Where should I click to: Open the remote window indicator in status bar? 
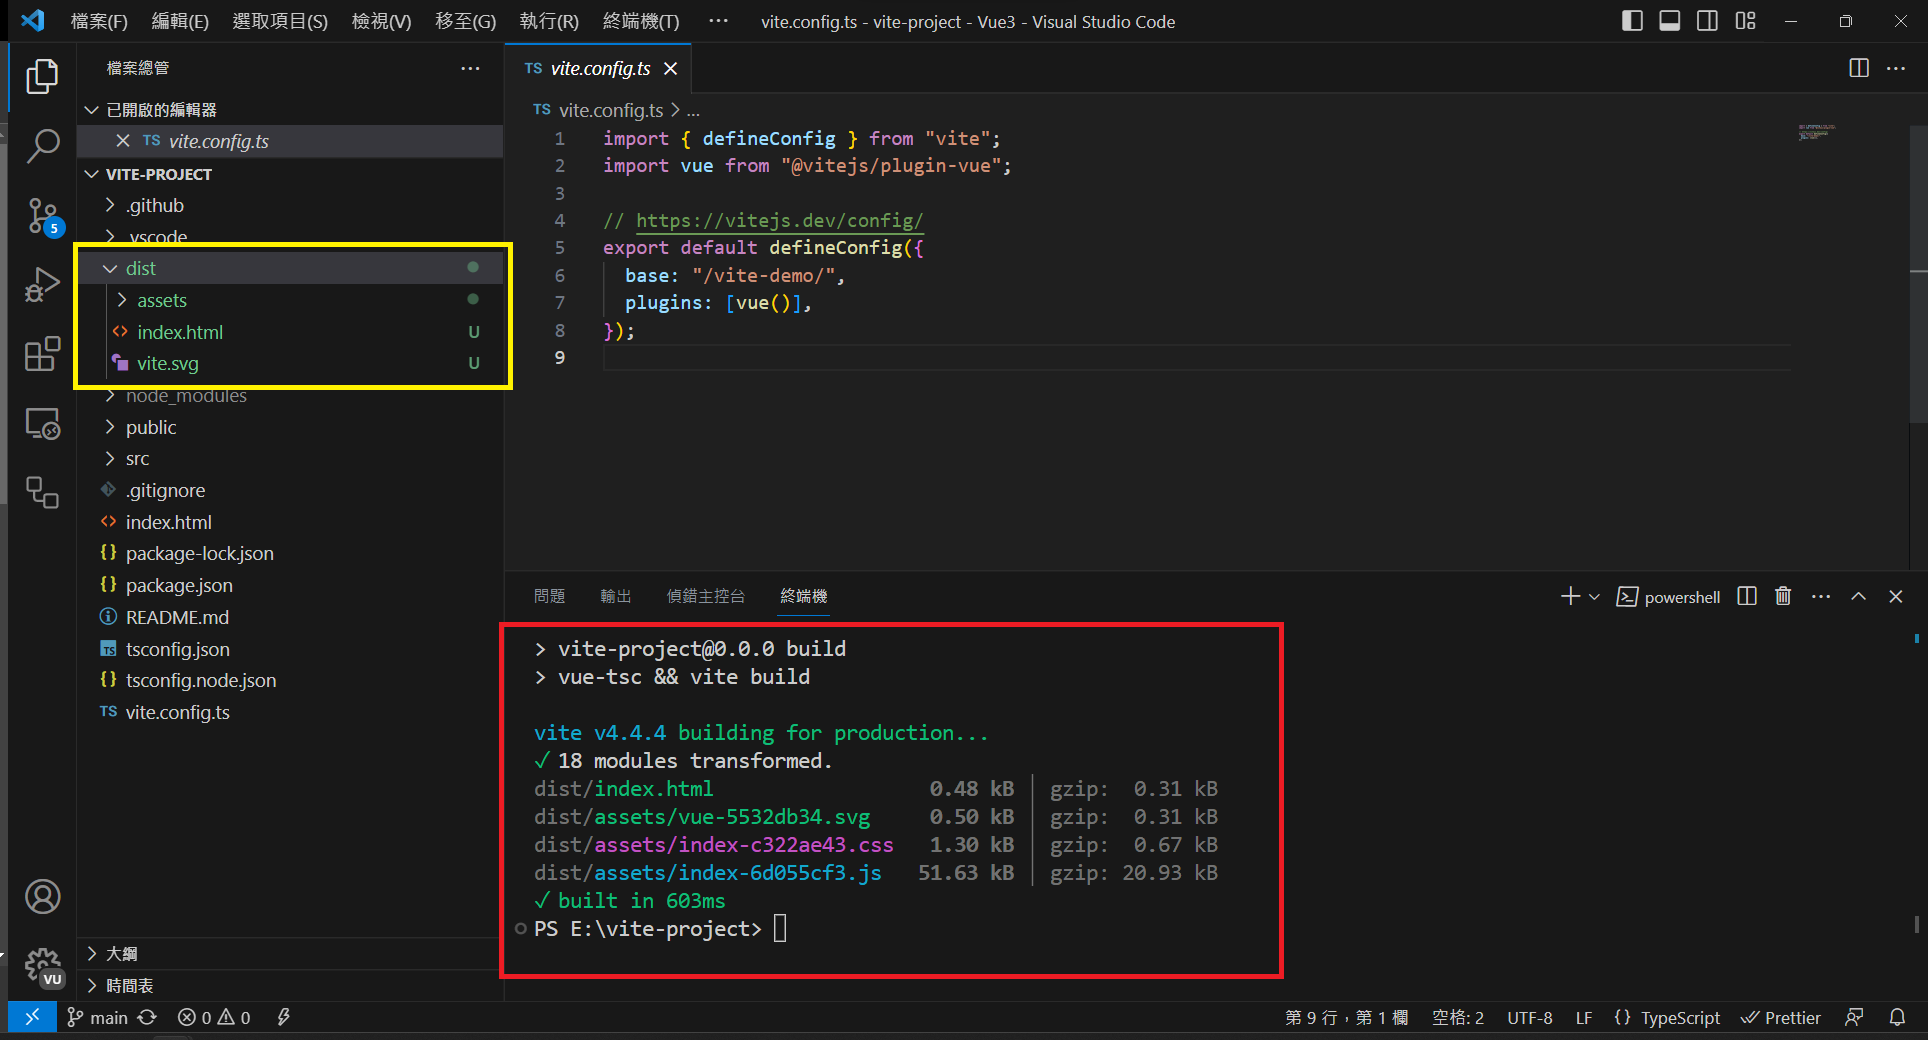[x=32, y=1018]
